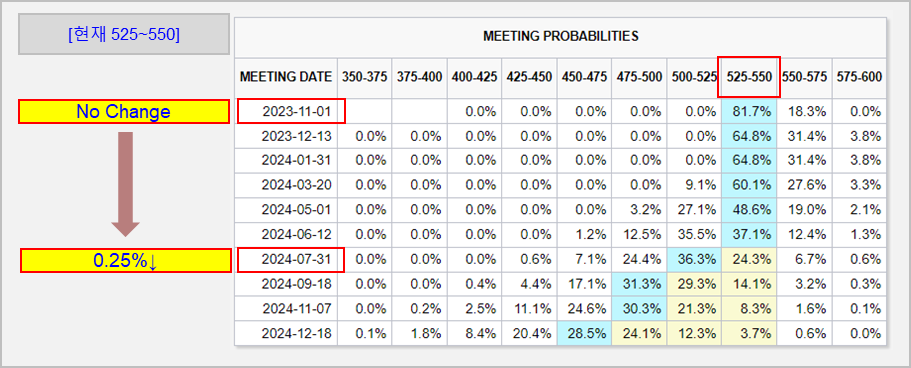The width and height of the screenshot is (911, 368).
Task: Select the 20.4% probability cell
Action: tap(529, 334)
